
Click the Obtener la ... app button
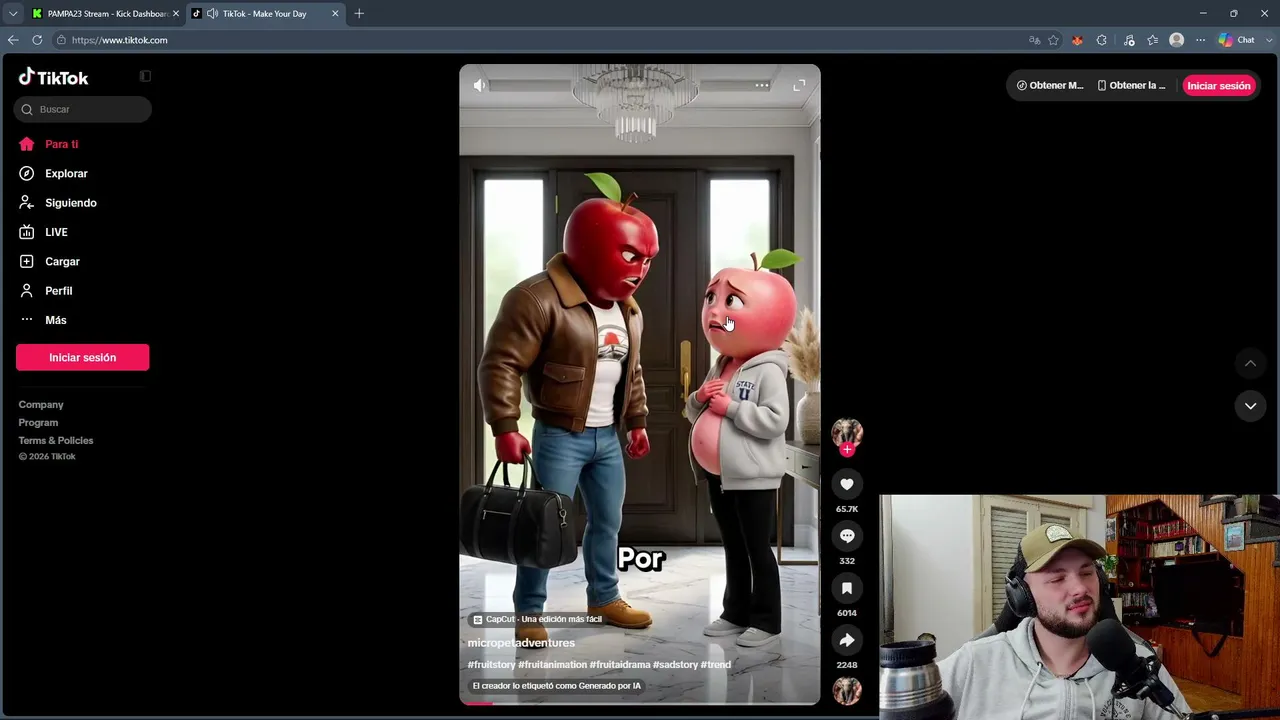[1132, 85]
